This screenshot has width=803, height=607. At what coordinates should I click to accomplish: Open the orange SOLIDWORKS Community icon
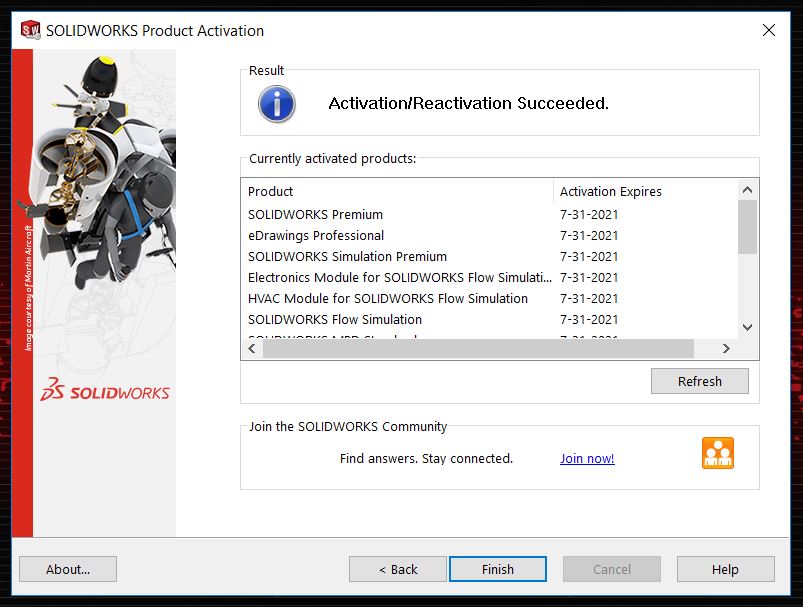tap(717, 453)
